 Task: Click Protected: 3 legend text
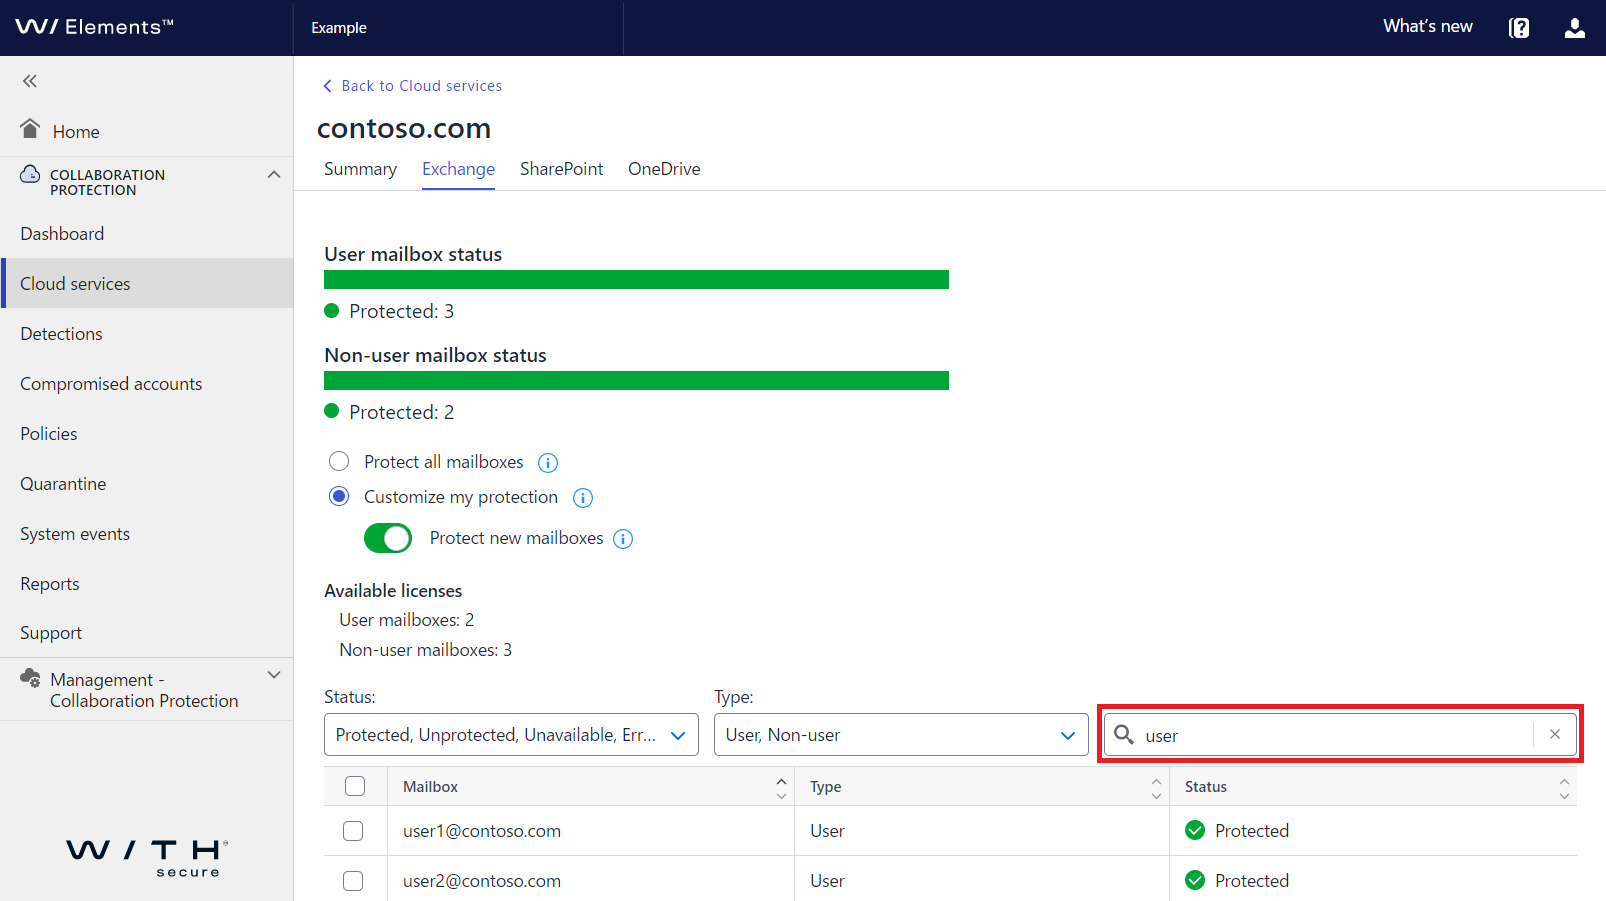[x=401, y=311]
